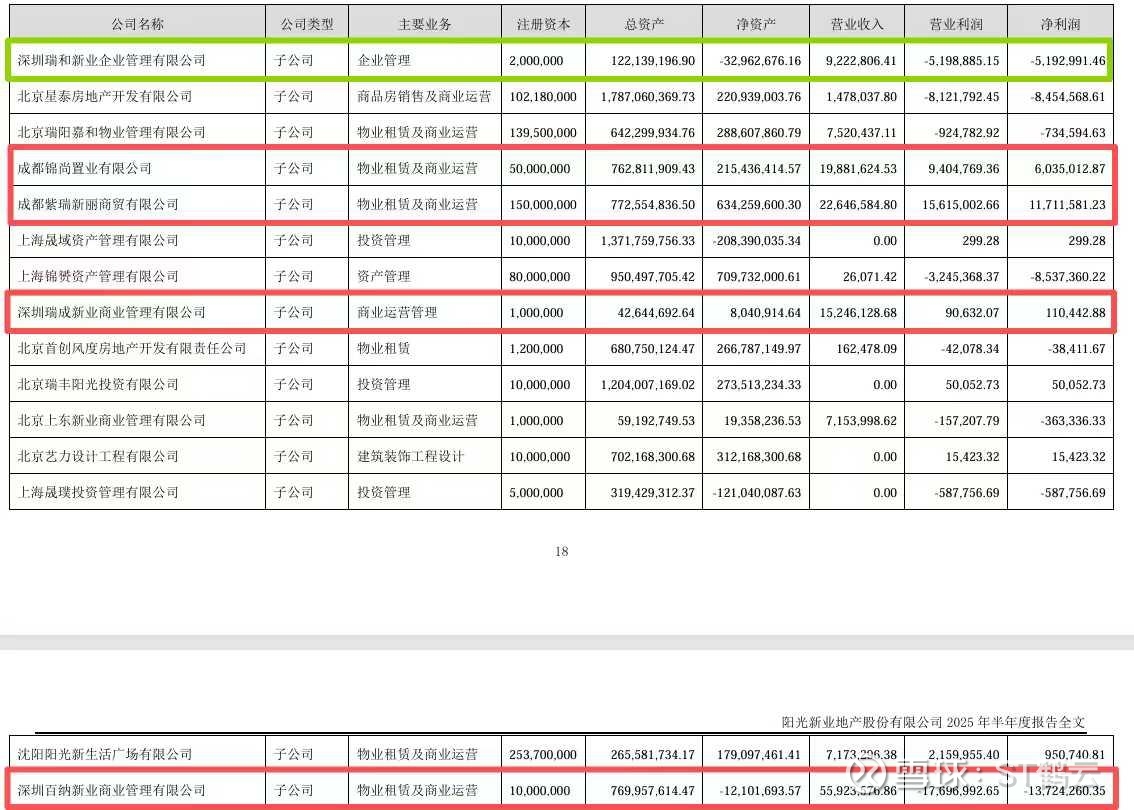Screen dimensions: 1134x810
Task: Select the 总资产 header cell
Action: [644, 25]
